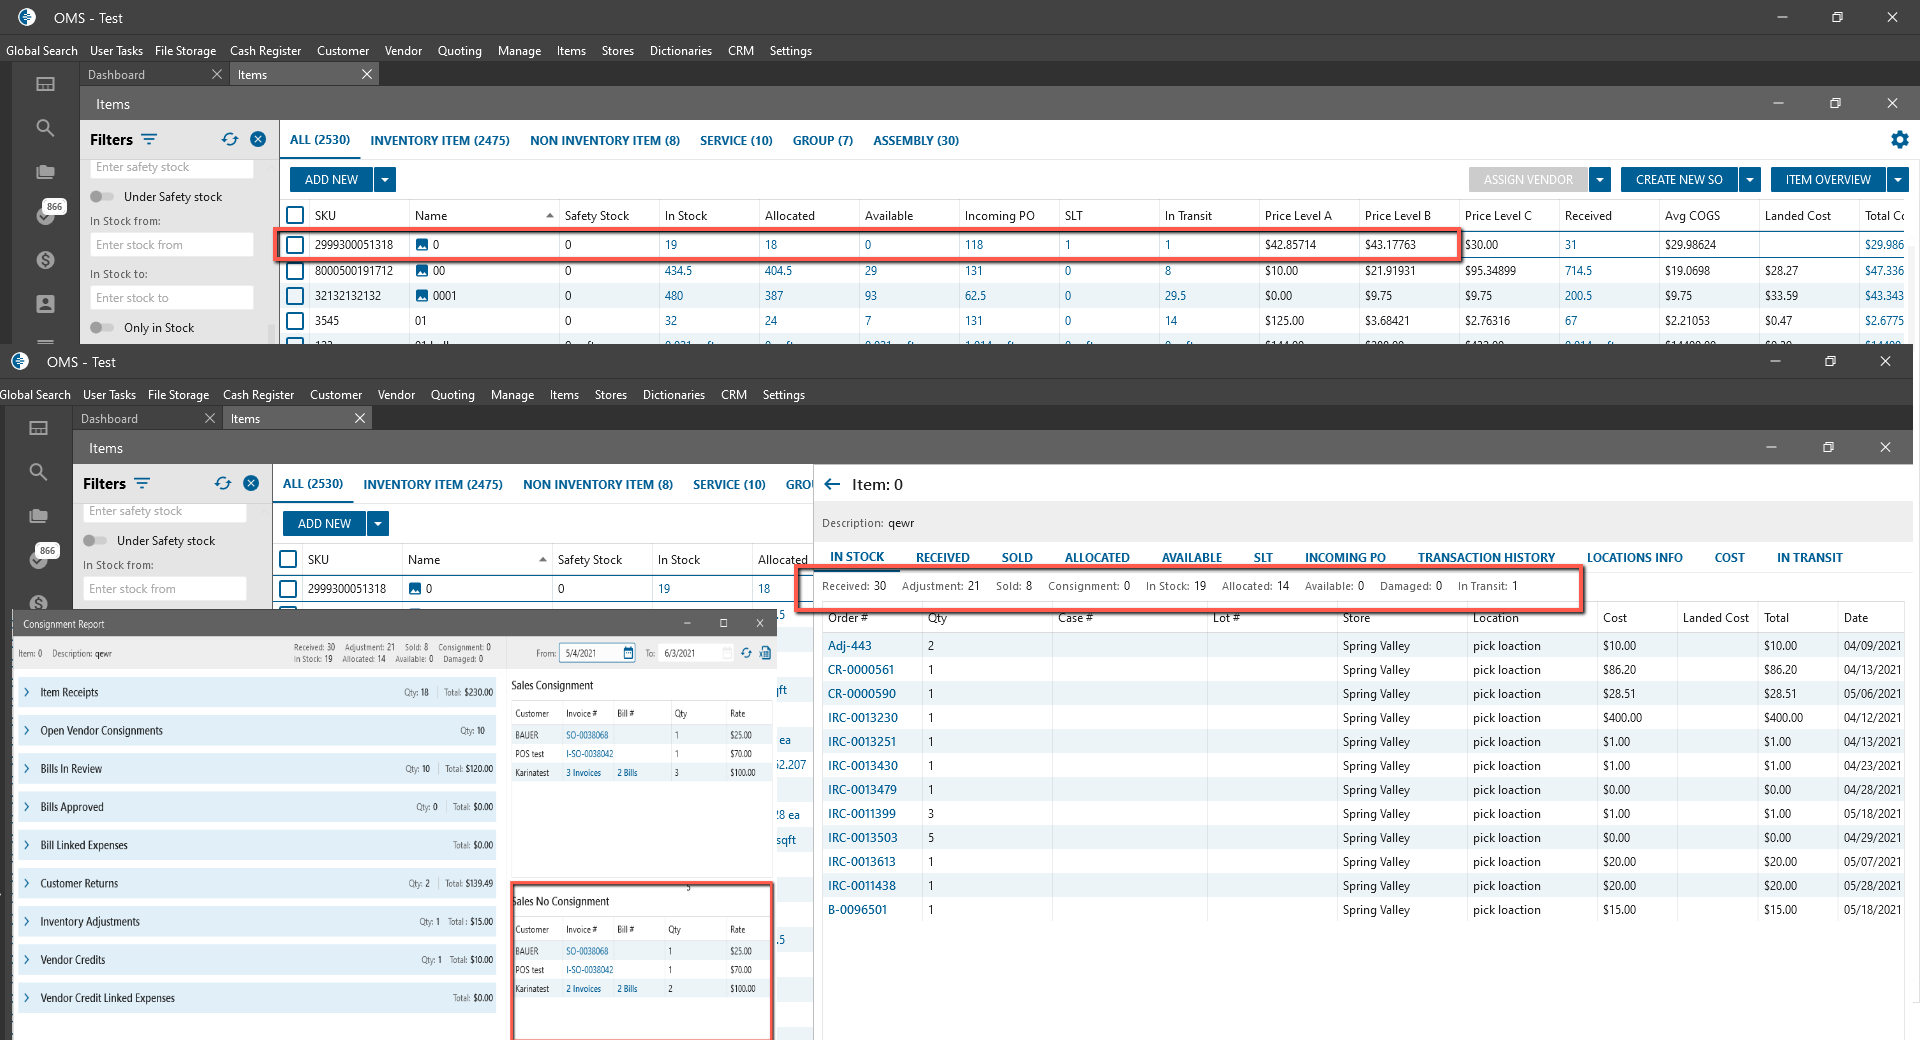The image size is (1920, 1040).
Task: Open the contact card icon in upper window sidebar
Action: (45, 304)
